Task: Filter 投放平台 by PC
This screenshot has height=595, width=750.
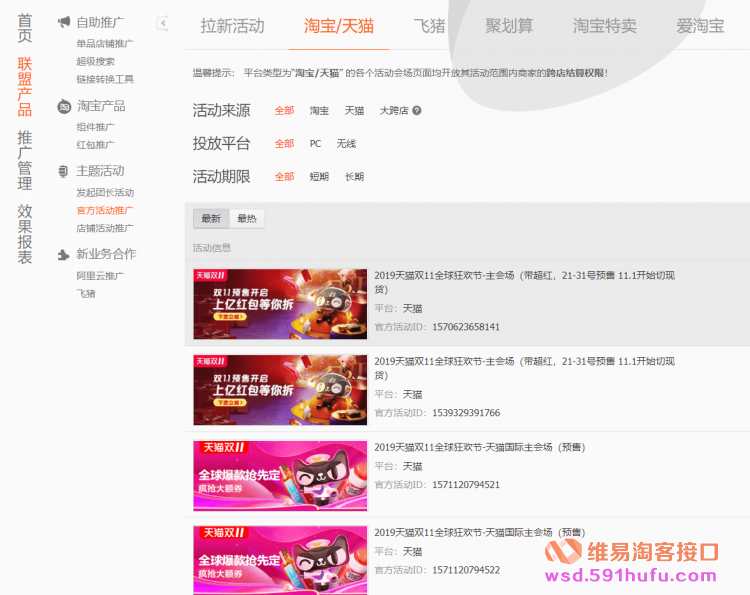Action: [x=315, y=143]
